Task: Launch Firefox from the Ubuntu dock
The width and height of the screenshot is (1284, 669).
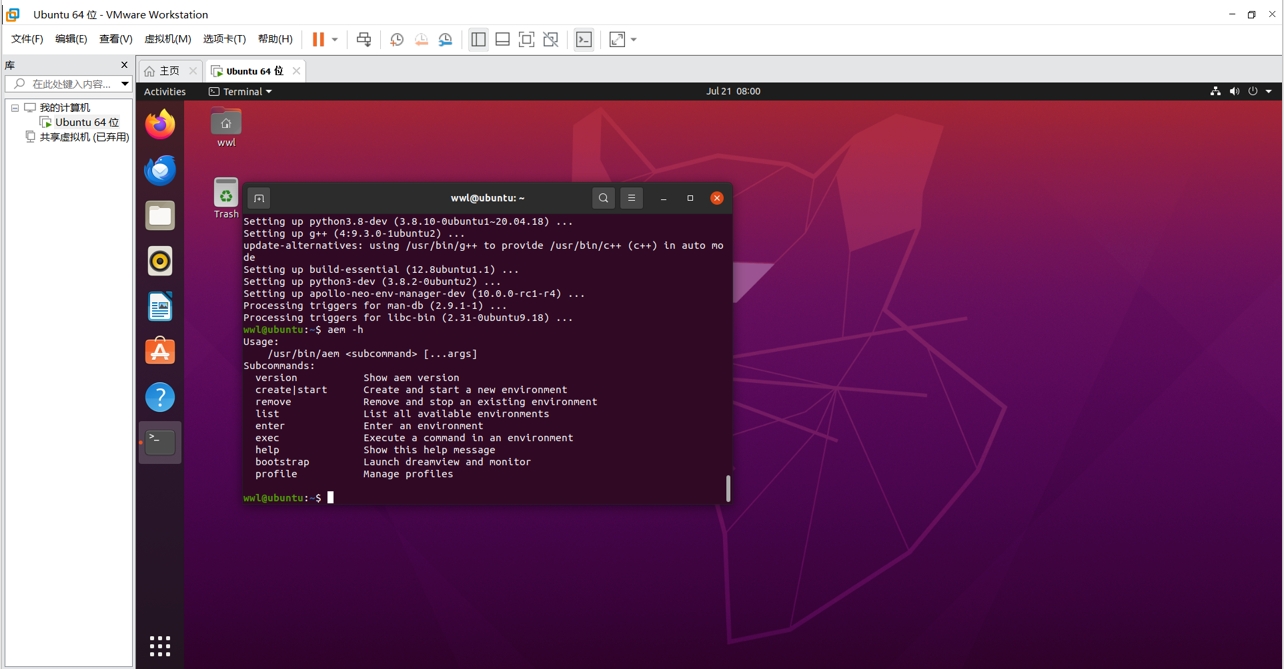Action: pyautogui.click(x=159, y=124)
